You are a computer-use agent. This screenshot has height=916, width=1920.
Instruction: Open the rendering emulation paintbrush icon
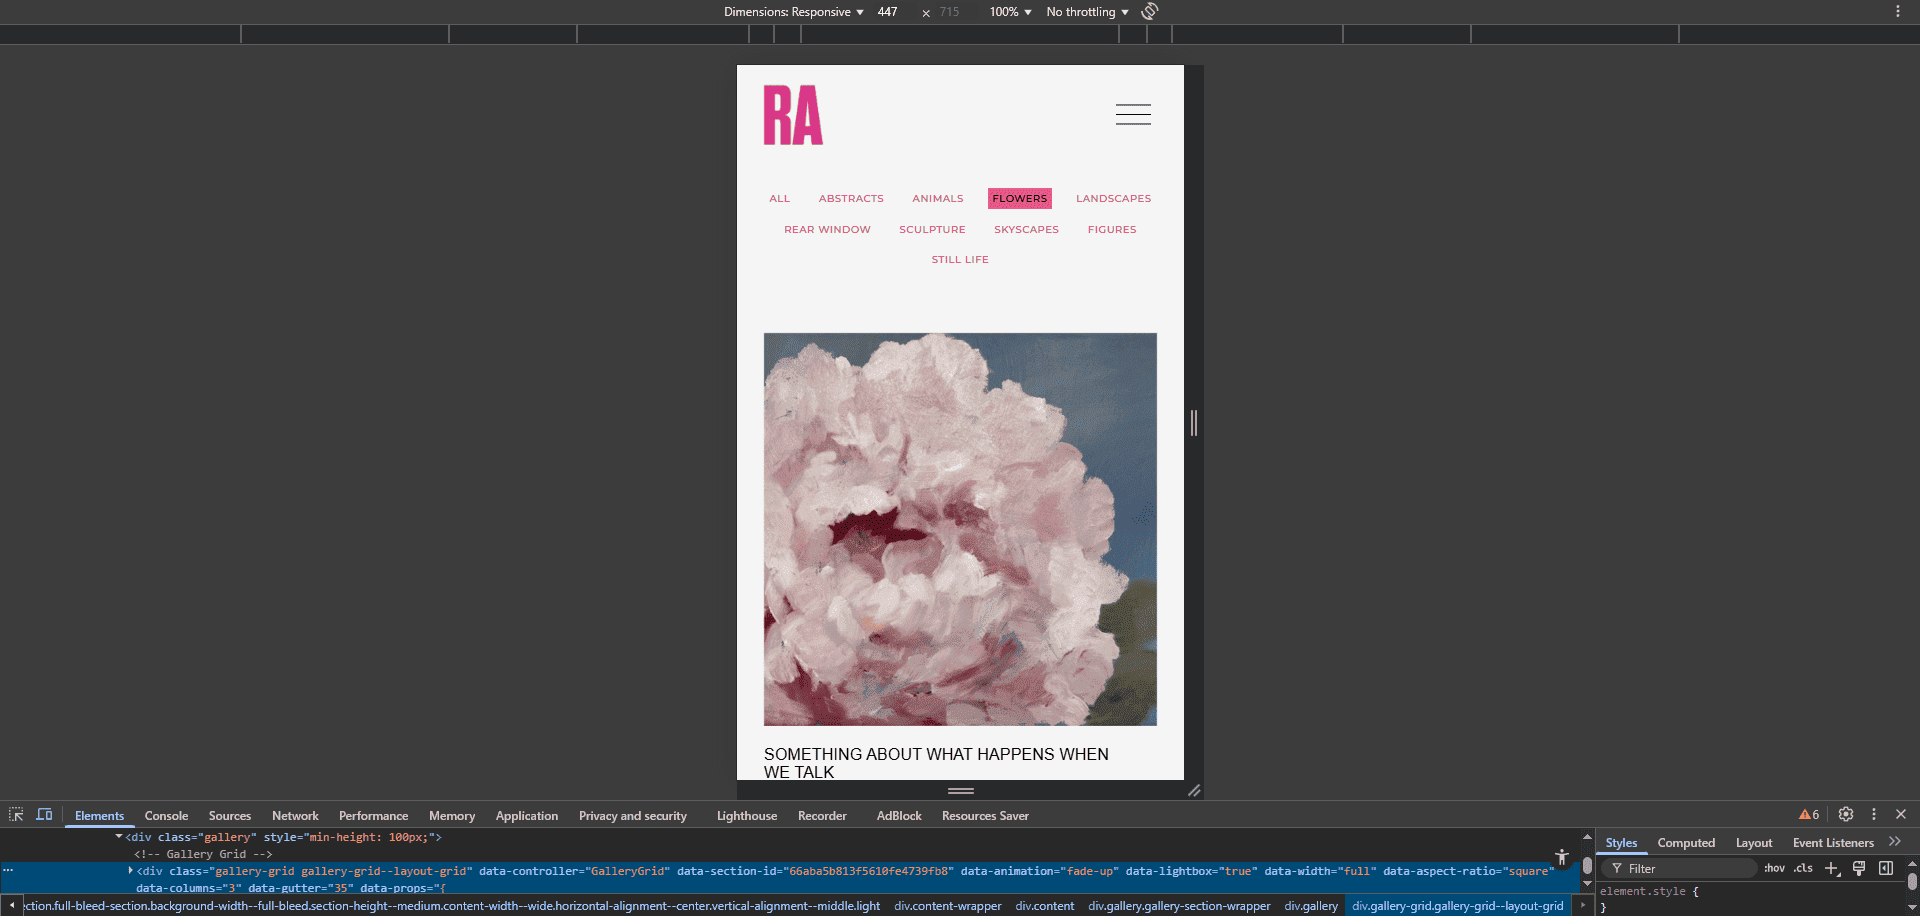[1859, 869]
